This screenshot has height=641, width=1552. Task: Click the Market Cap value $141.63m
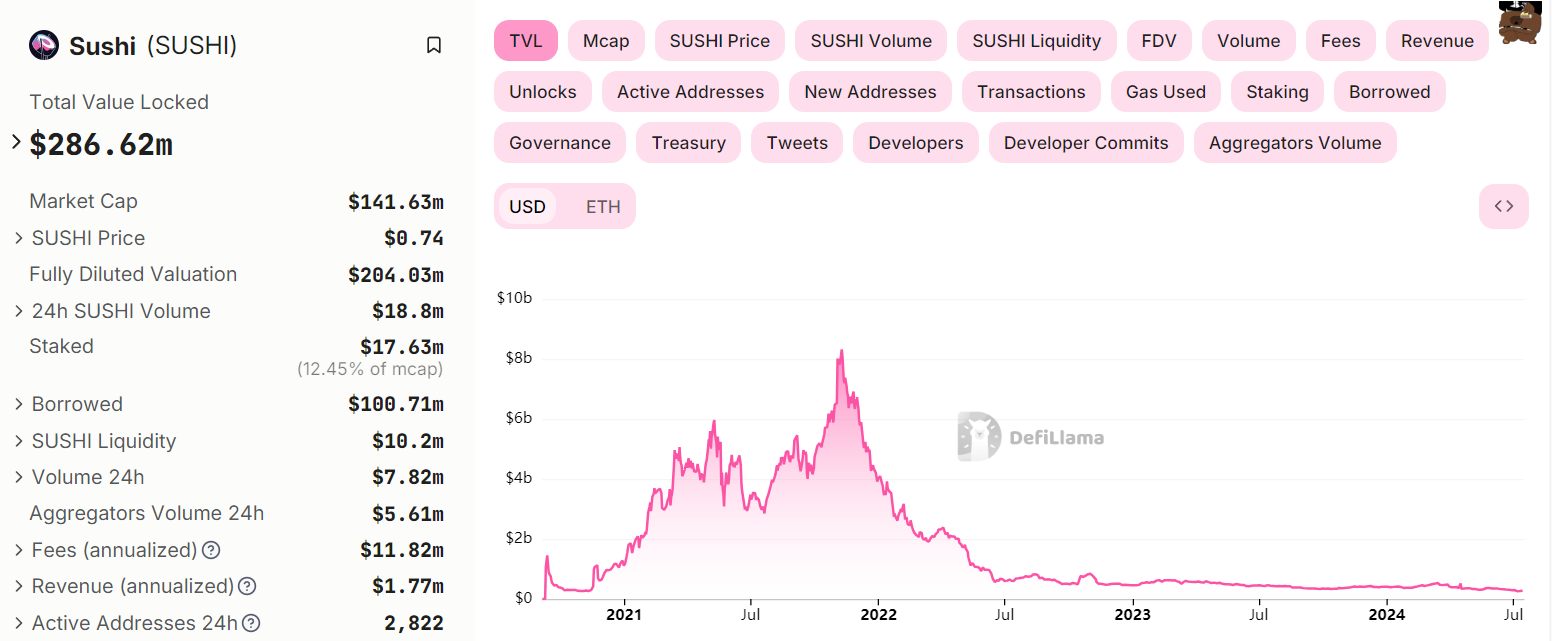[x=396, y=202]
